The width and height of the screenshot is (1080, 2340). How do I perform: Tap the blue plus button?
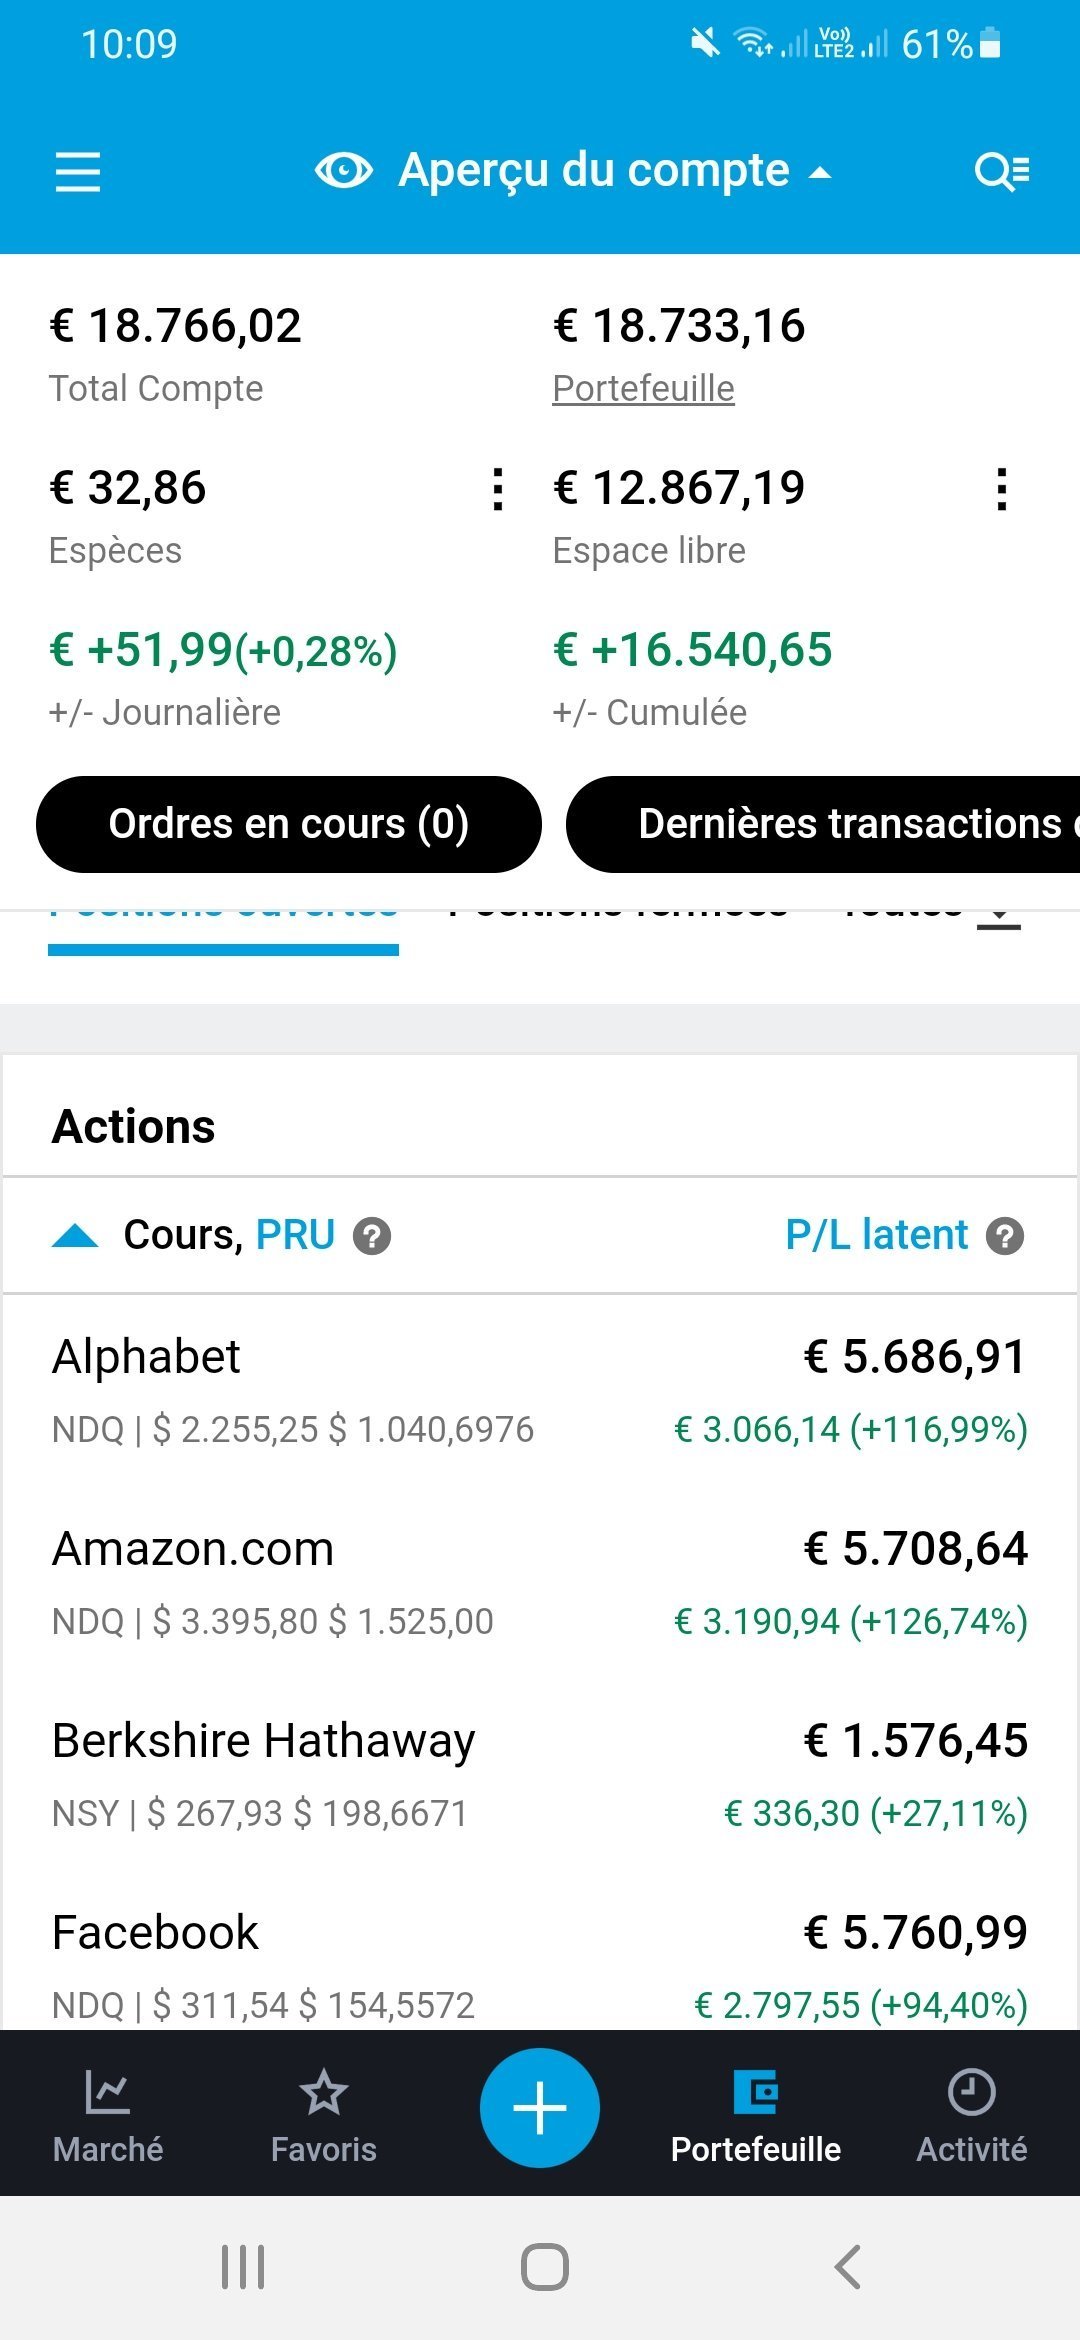[x=540, y=2108]
